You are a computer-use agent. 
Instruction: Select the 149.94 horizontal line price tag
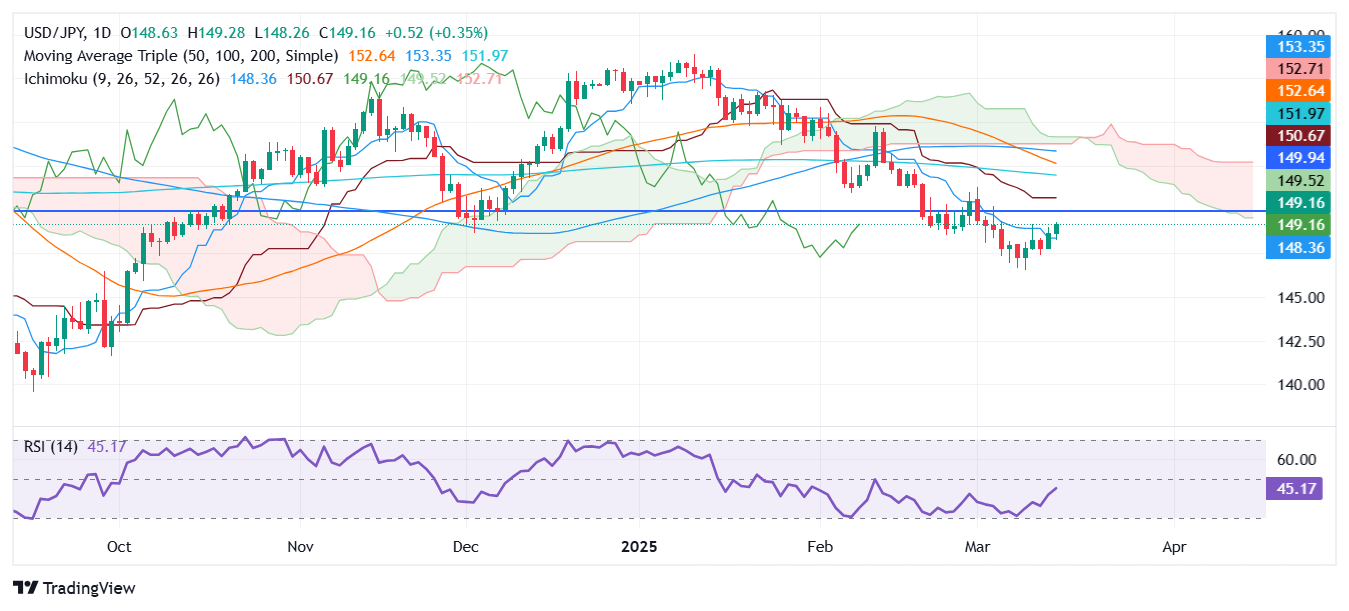point(1300,157)
